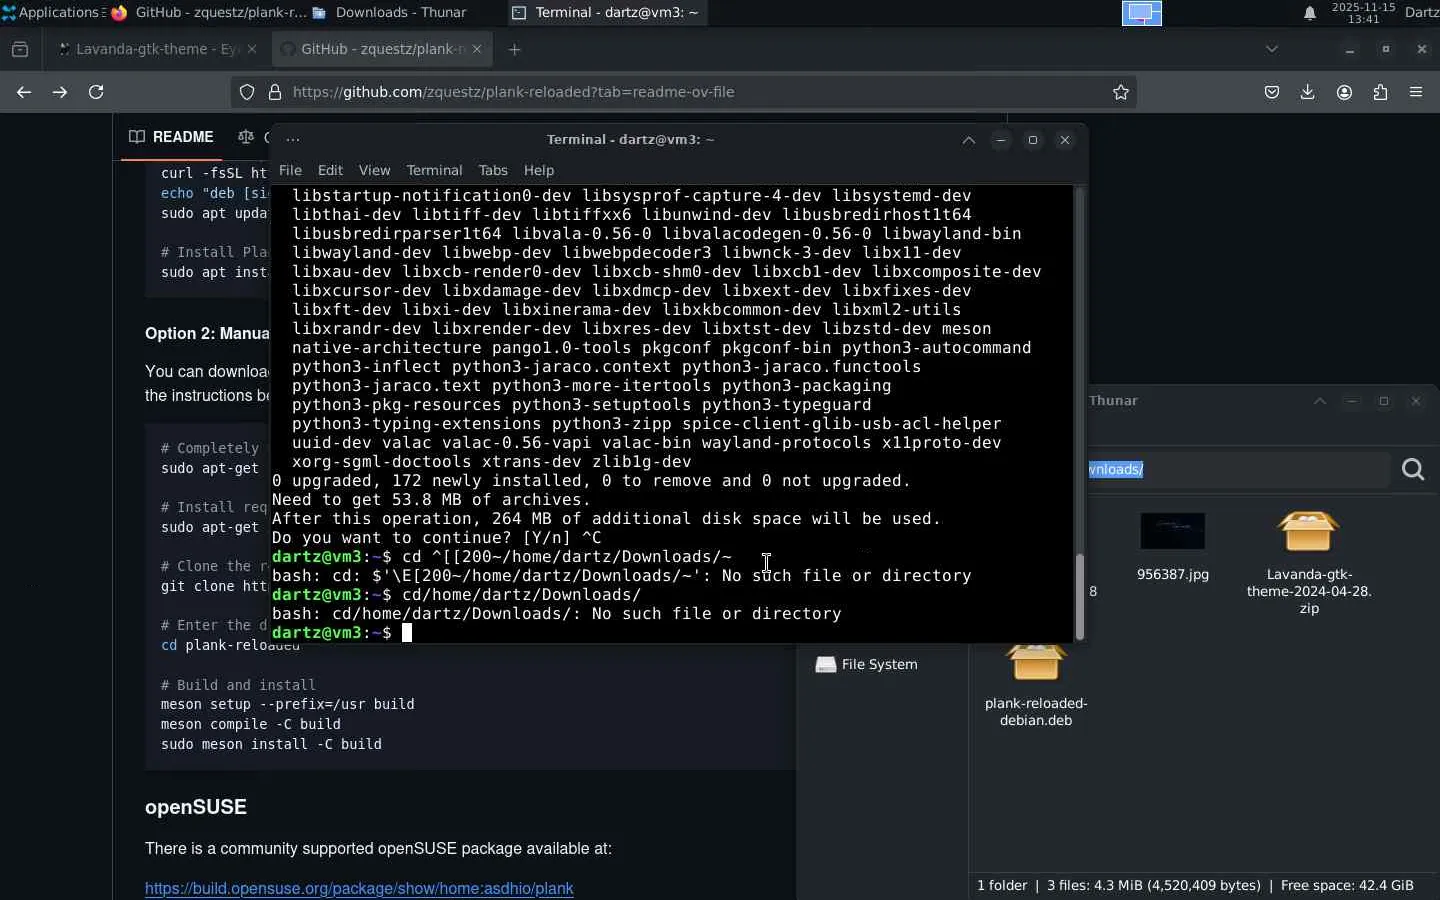The width and height of the screenshot is (1440, 900).
Task: Open the terminal Help menu
Action: (538, 170)
